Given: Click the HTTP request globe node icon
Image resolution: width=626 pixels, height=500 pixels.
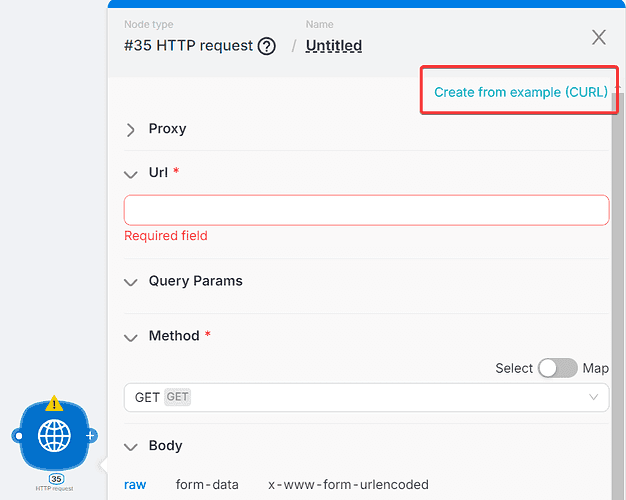Looking at the screenshot, I should pos(54,436).
